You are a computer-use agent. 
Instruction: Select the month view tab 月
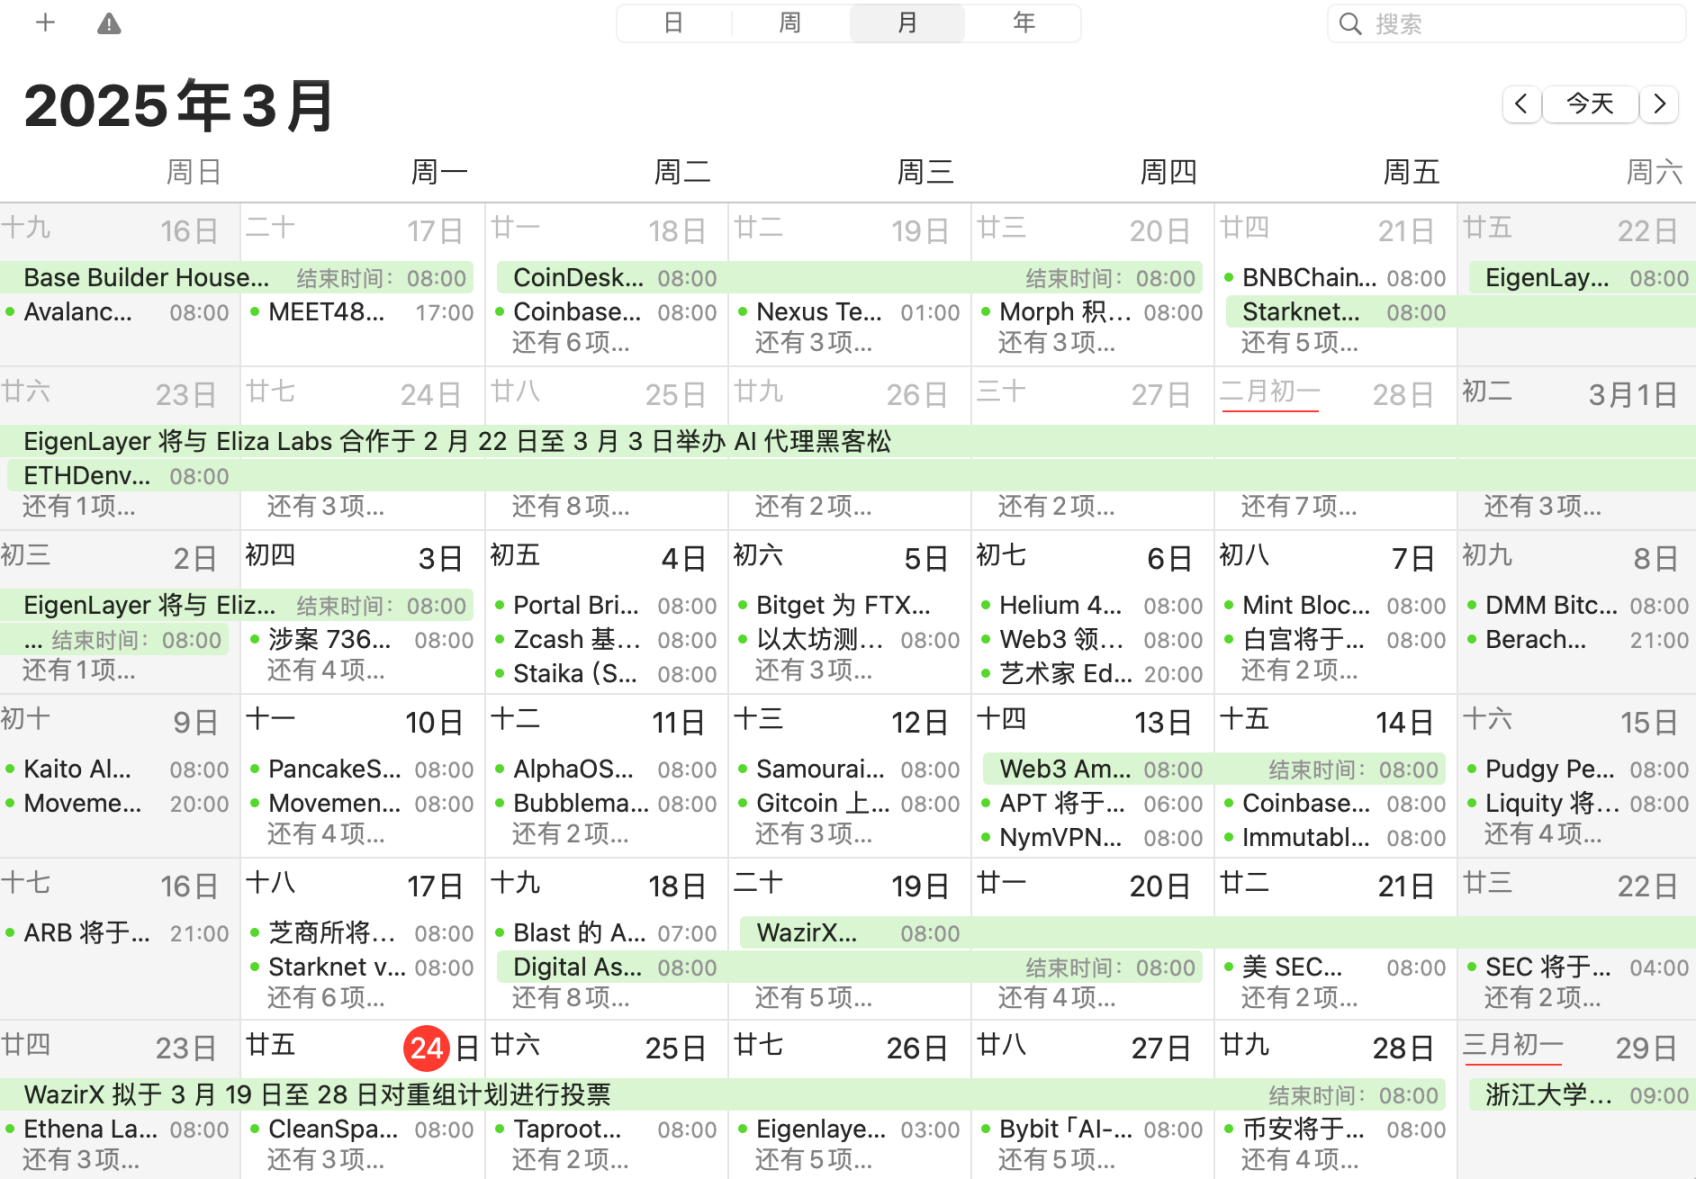907,23
